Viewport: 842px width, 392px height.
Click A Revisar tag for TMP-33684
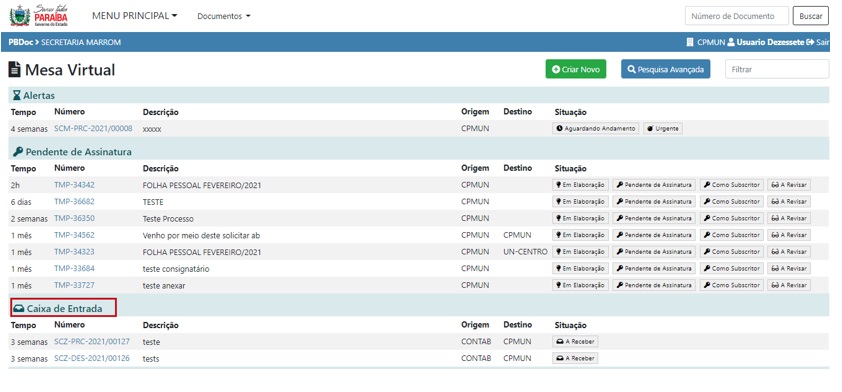click(789, 268)
